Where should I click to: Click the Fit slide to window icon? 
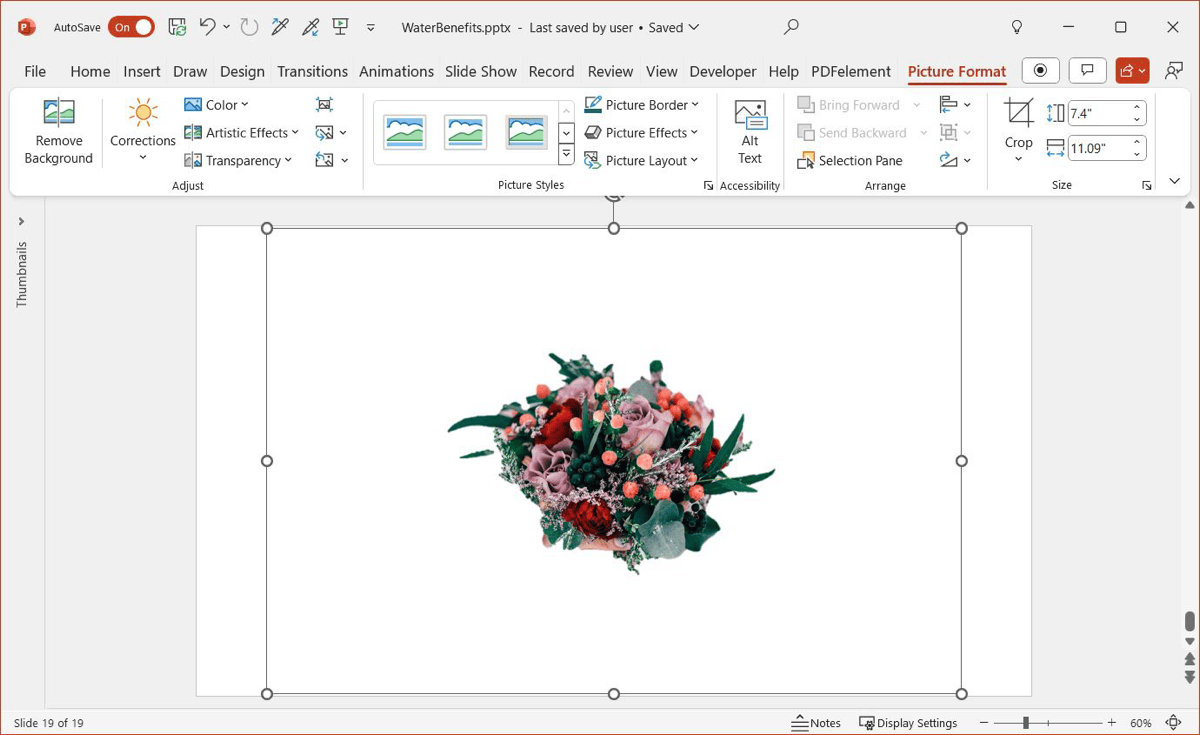[1174, 723]
